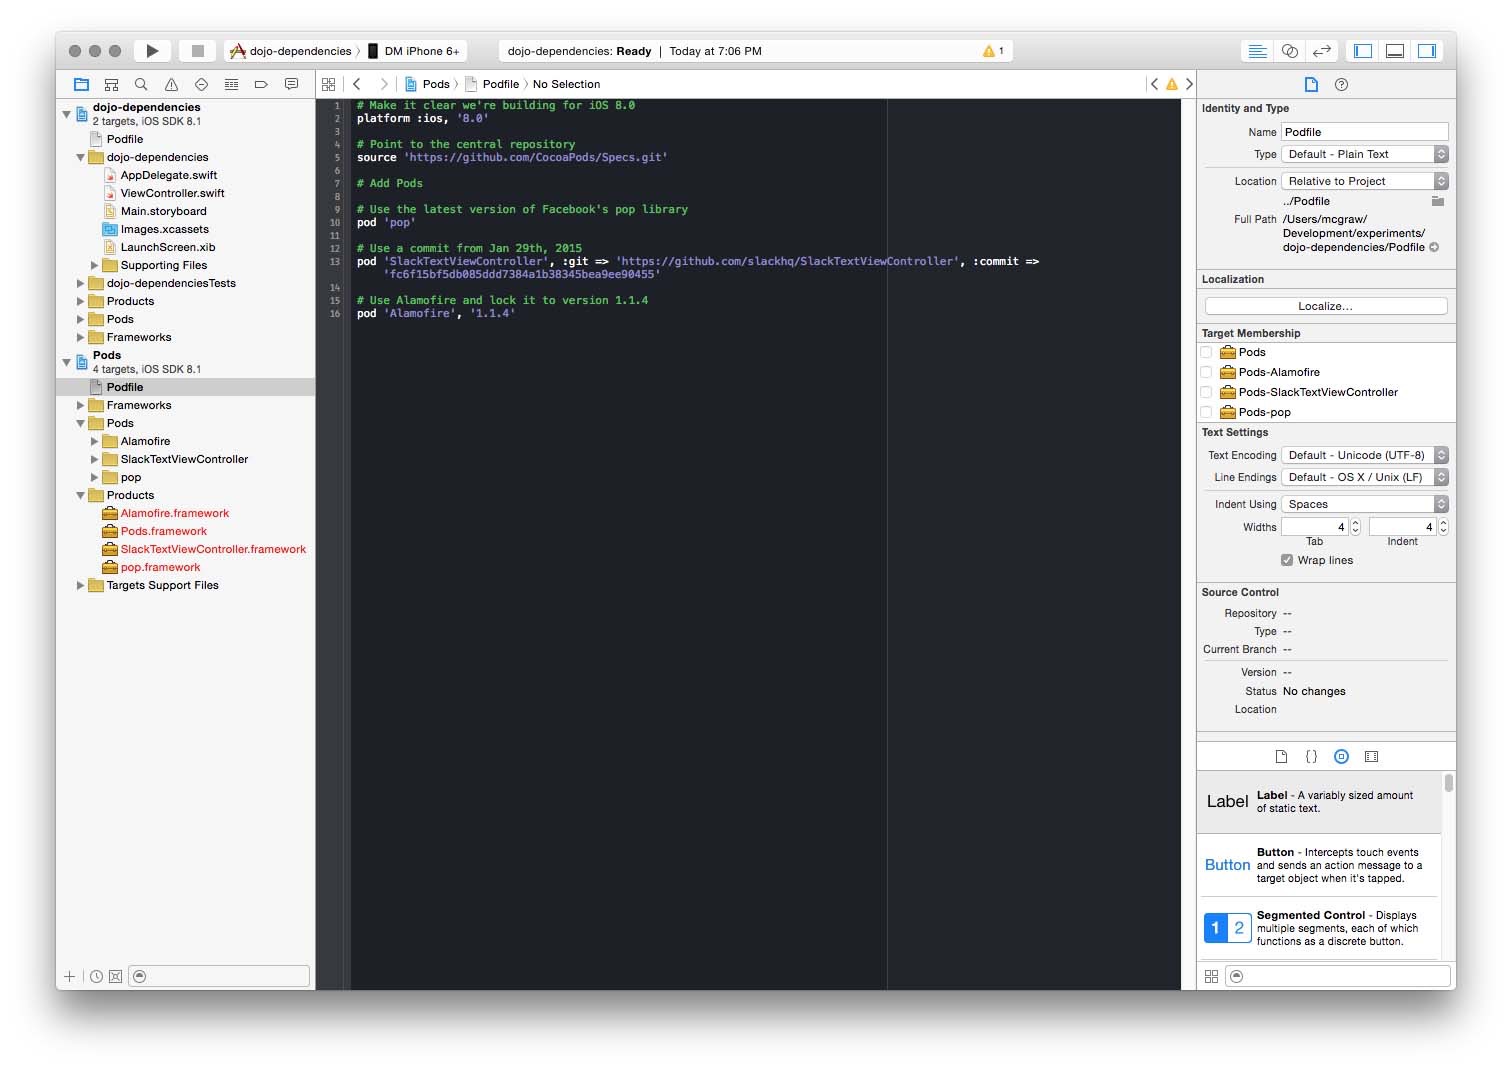Image resolution: width=1512 pixels, height=1070 pixels.
Task: Uncheck the Wrap lines checkbox
Action: click(1287, 560)
